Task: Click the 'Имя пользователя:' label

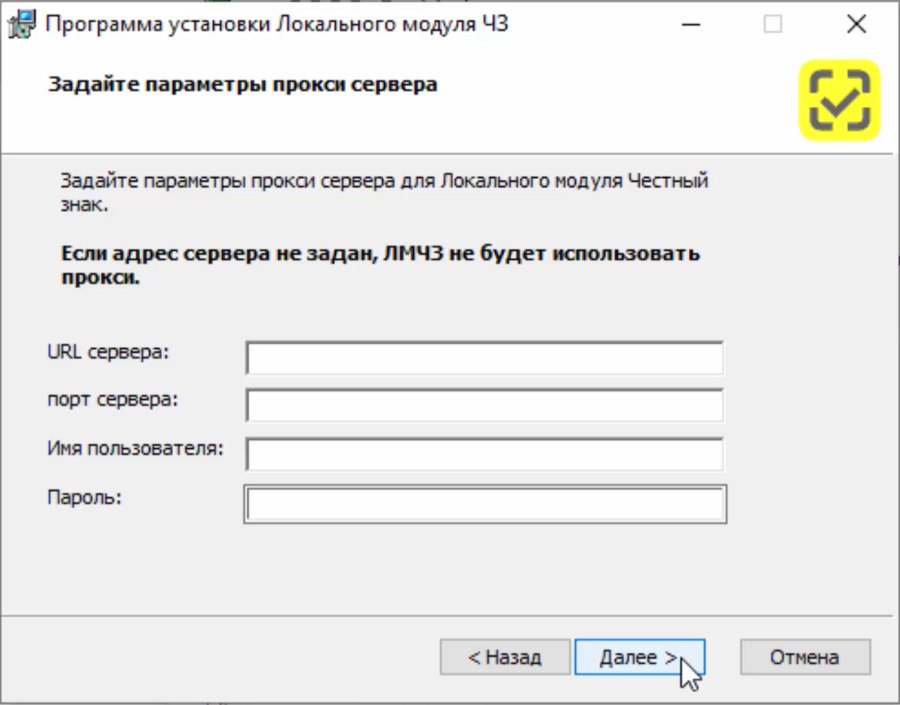Action: pos(135,448)
